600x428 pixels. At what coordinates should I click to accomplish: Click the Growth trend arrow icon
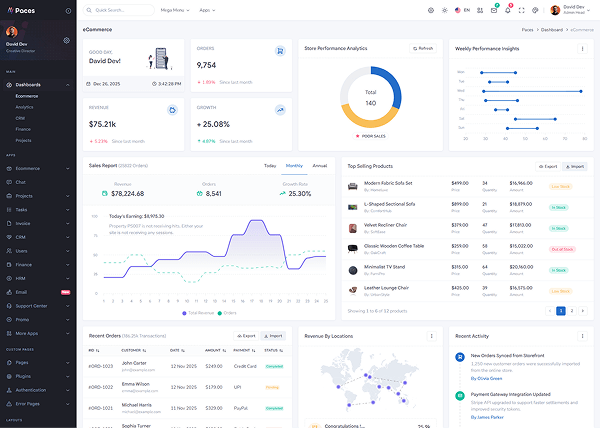coord(283,110)
